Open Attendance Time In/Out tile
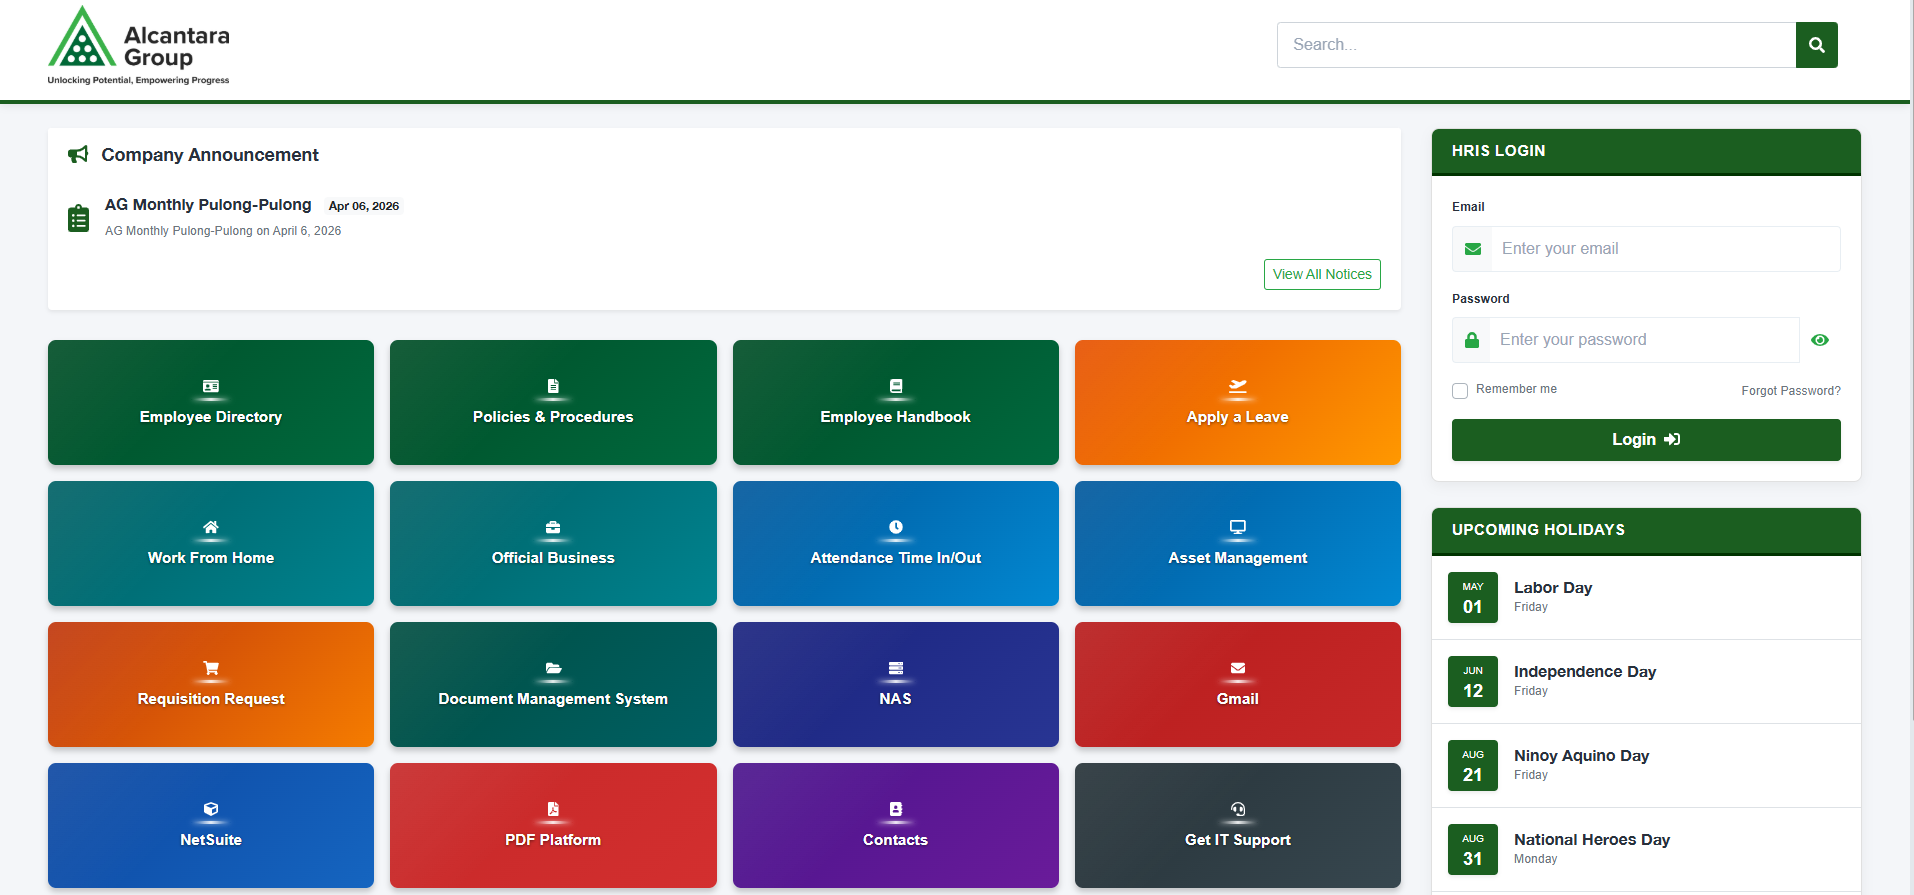This screenshot has height=895, width=1914. coord(895,544)
